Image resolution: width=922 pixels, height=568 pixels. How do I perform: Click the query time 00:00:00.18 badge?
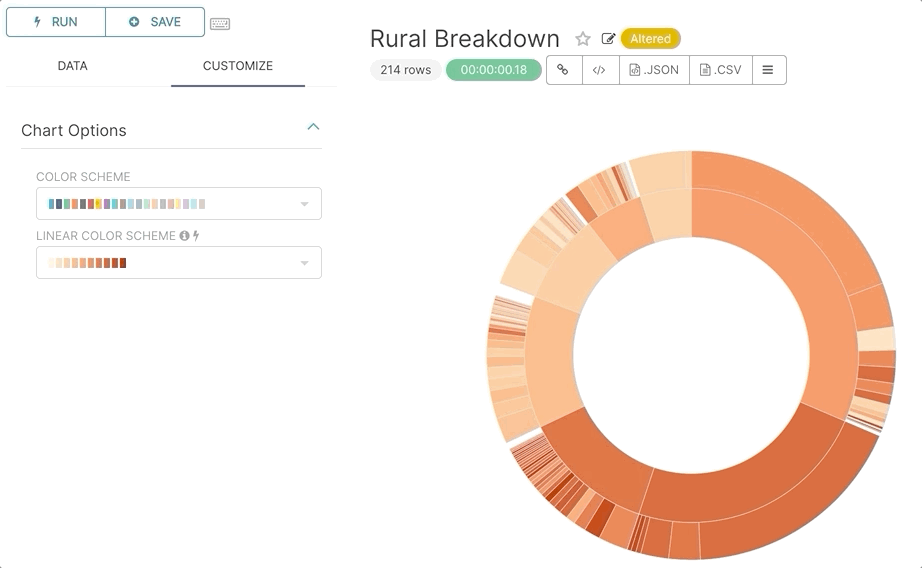click(x=493, y=70)
